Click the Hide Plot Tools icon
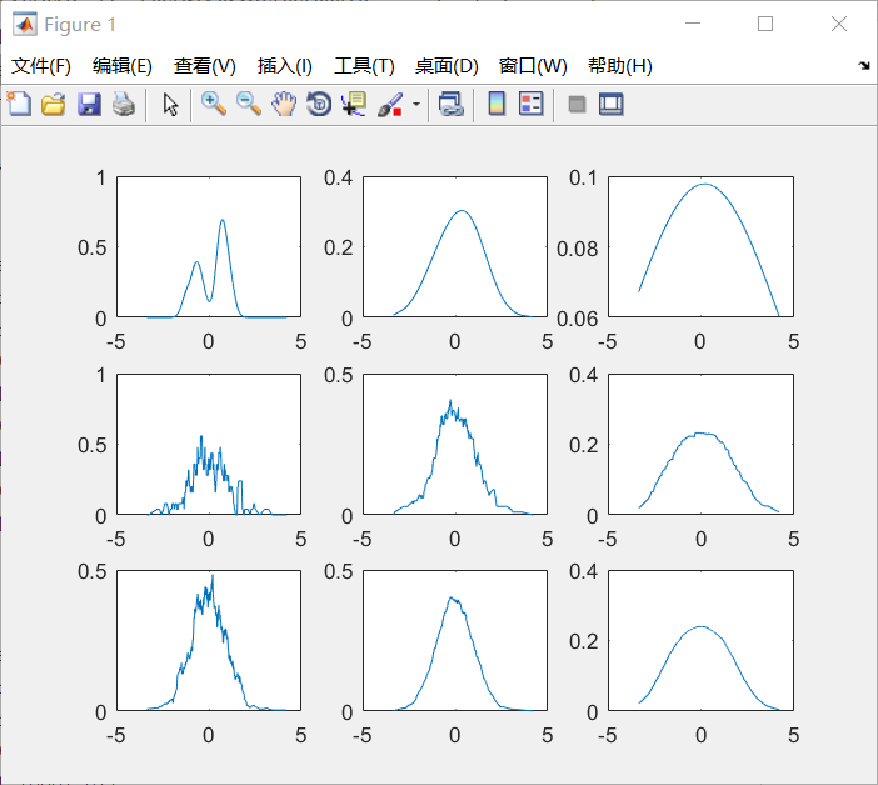 pyautogui.click(x=577, y=105)
